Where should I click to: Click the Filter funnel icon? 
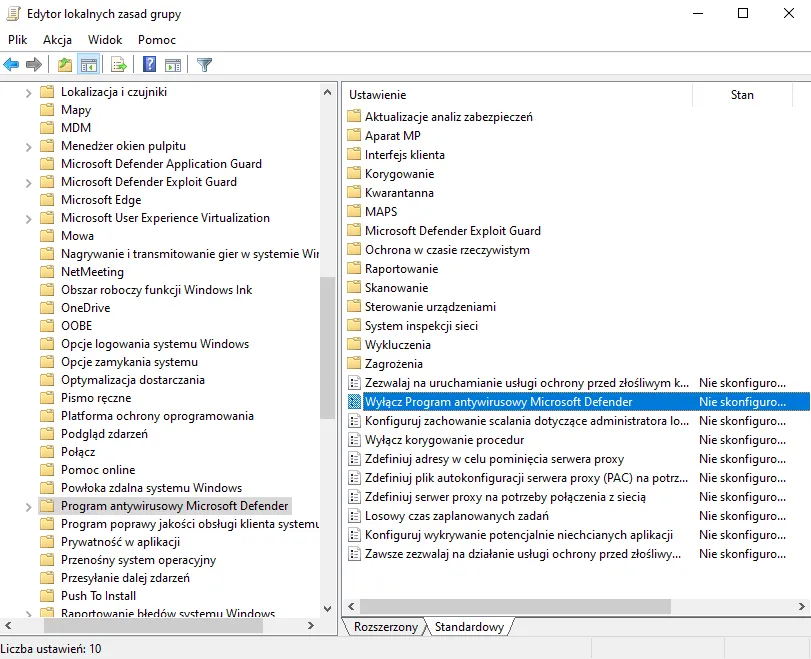205,64
